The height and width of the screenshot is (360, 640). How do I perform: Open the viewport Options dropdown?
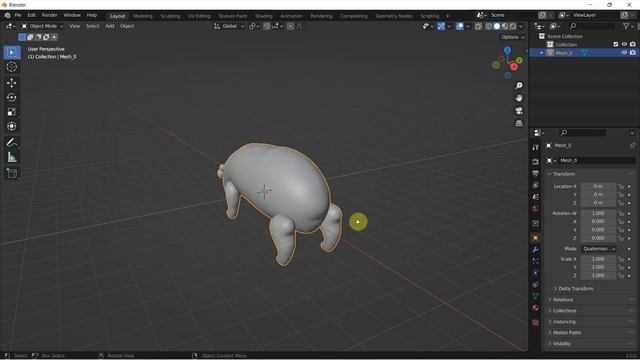(513, 37)
